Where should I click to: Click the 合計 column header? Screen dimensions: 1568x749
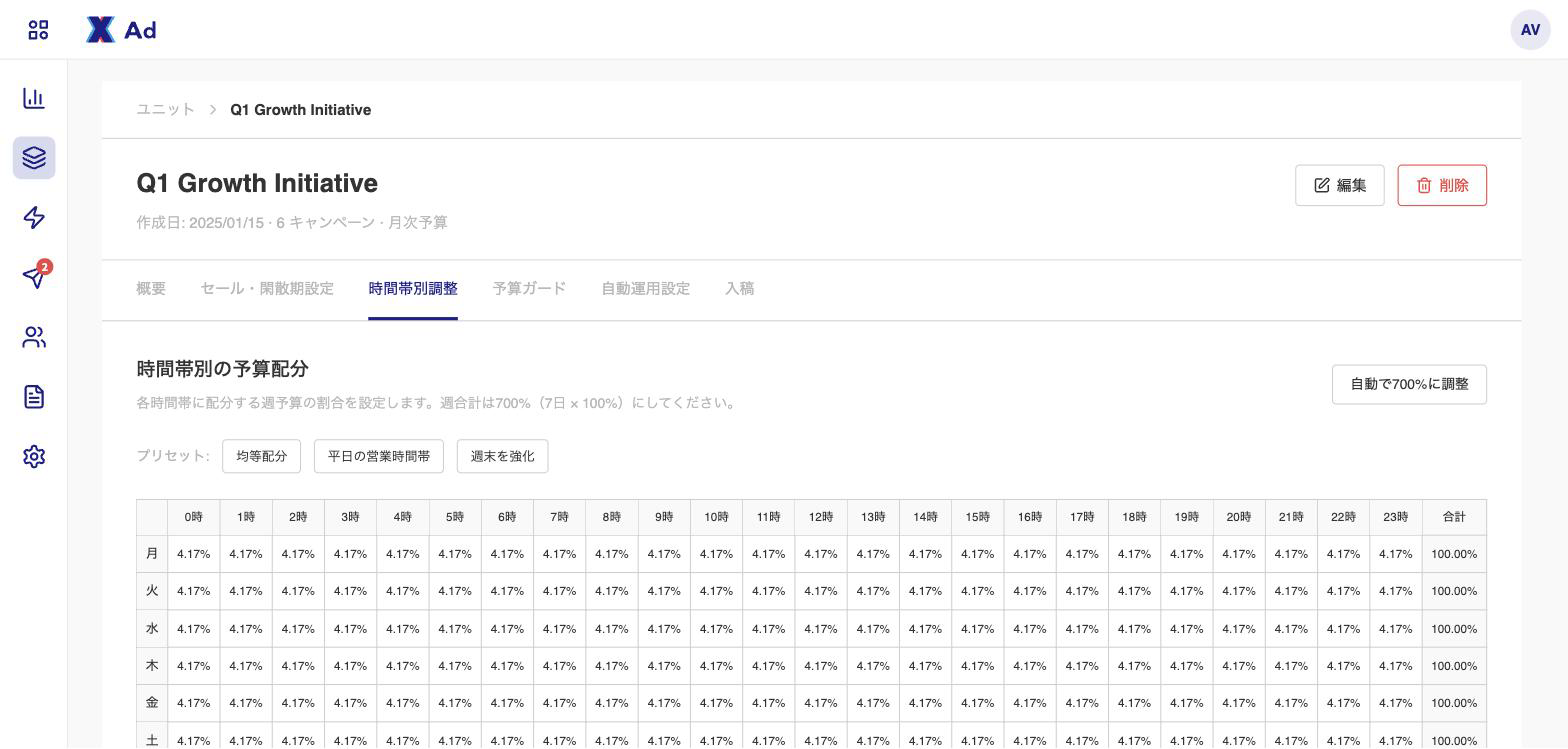pyautogui.click(x=1454, y=517)
